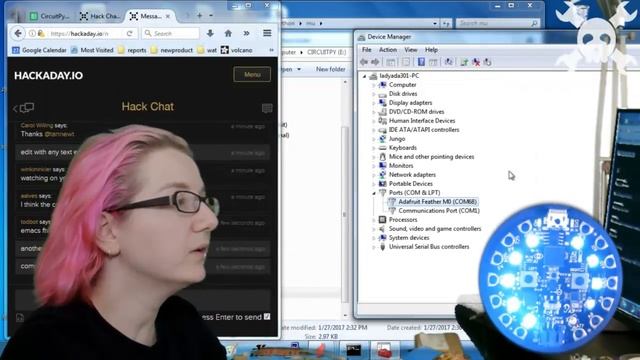This screenshot has width=640, height=360.
Task: Select the IDE ATA/ATAPI controllers item
Action: [424, 130]
